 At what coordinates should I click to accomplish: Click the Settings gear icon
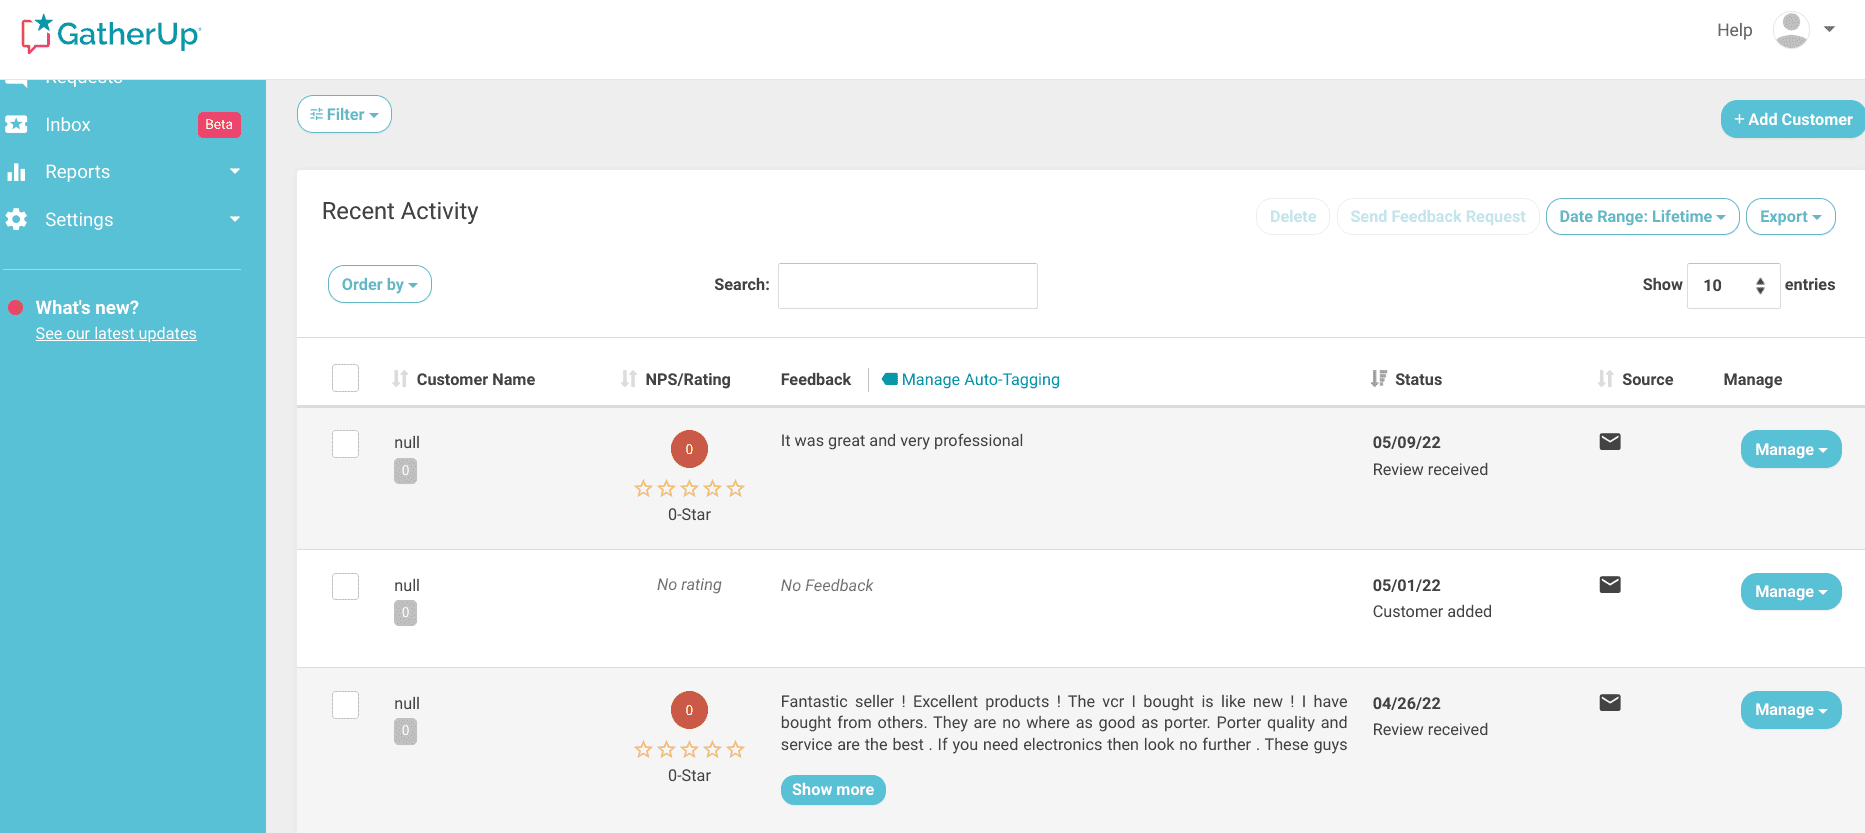click(x=16, y=220)
